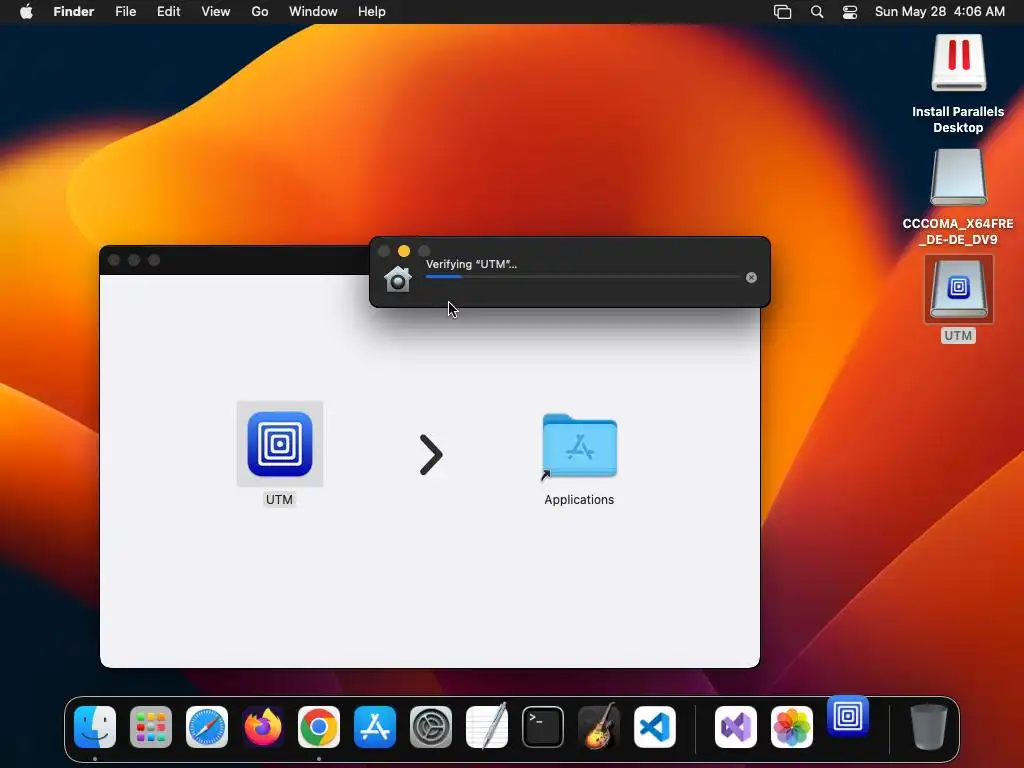Launch Safari from the Dock
The width and height of the screenshot is (1024, 768).
pyautogui.click(x=207, y=727)
